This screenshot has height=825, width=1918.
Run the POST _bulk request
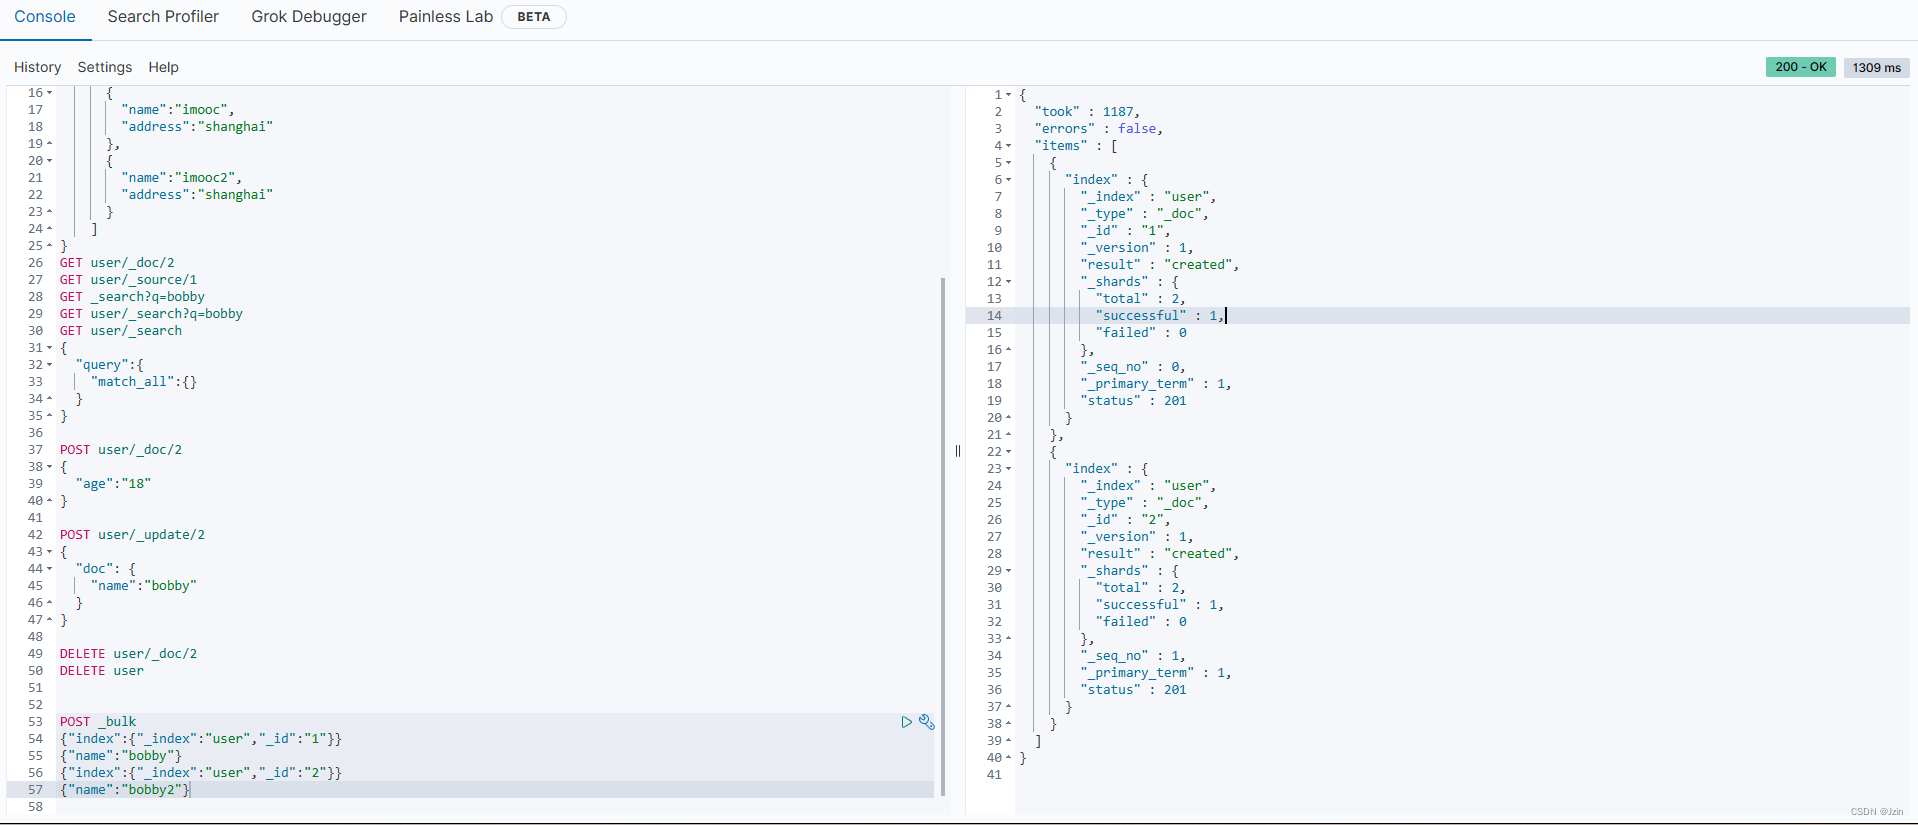tap(906, 722)
